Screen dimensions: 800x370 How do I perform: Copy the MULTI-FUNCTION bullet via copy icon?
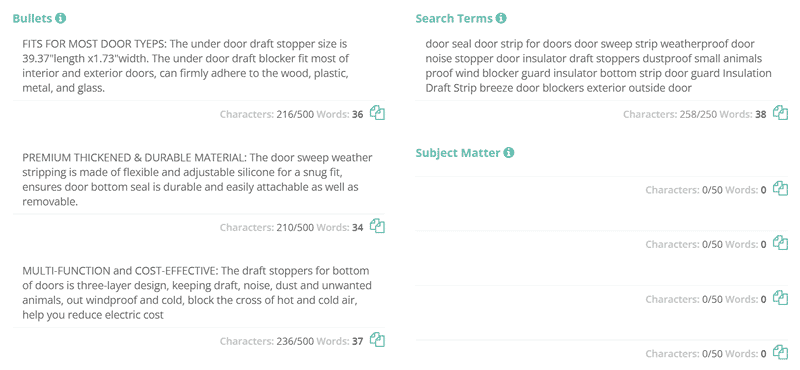(377, 339)
